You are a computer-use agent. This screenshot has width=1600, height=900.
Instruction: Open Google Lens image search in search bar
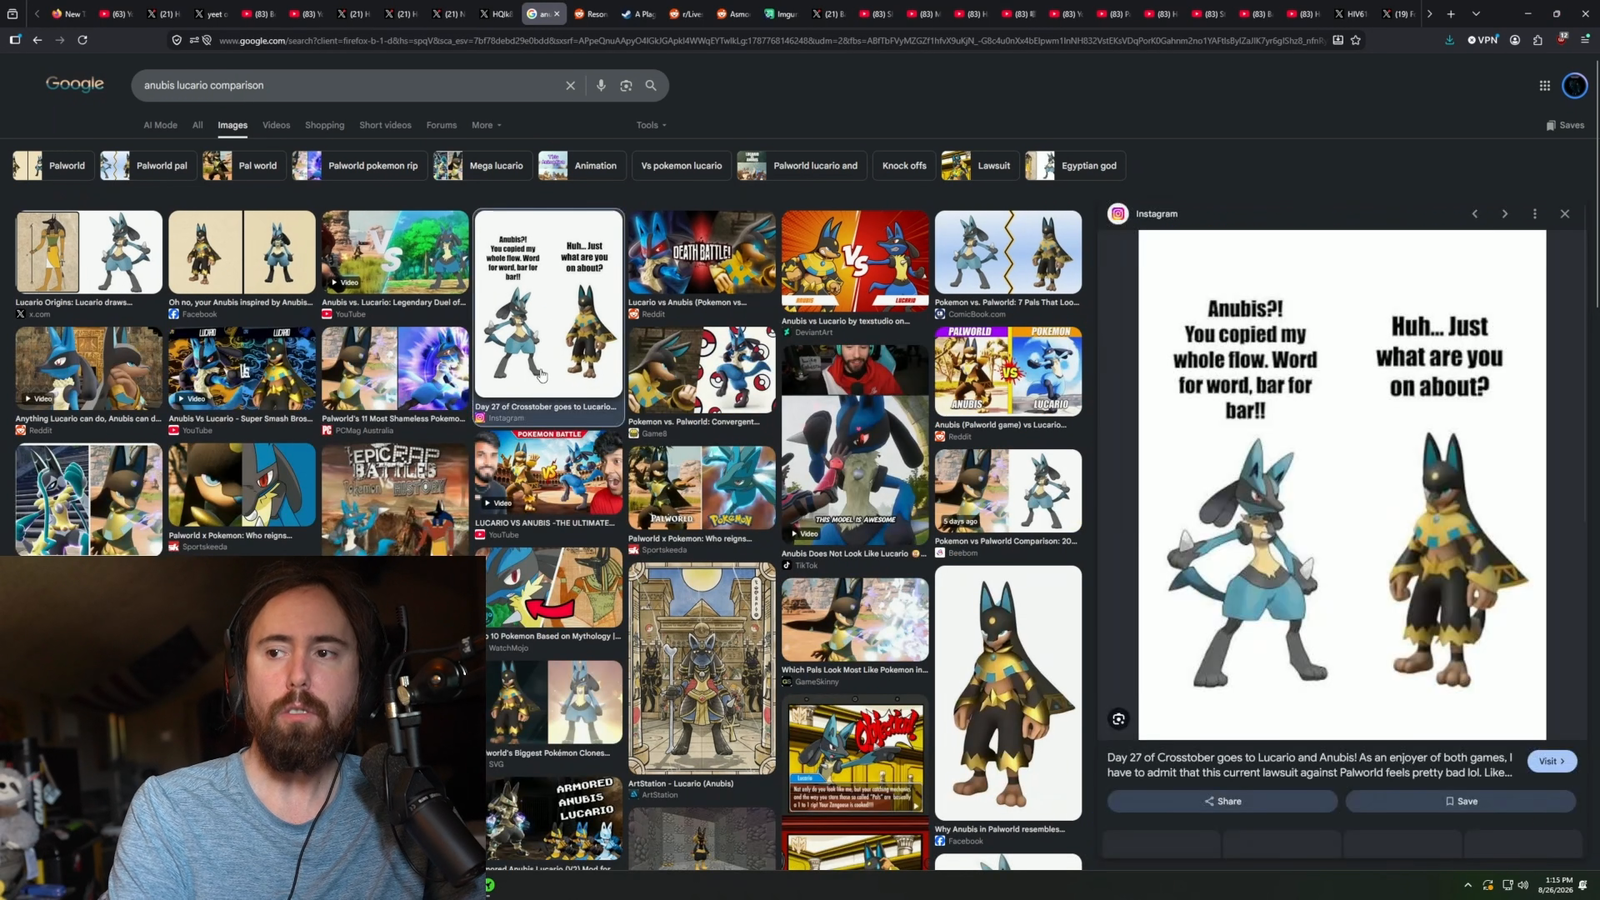point(626,85)
